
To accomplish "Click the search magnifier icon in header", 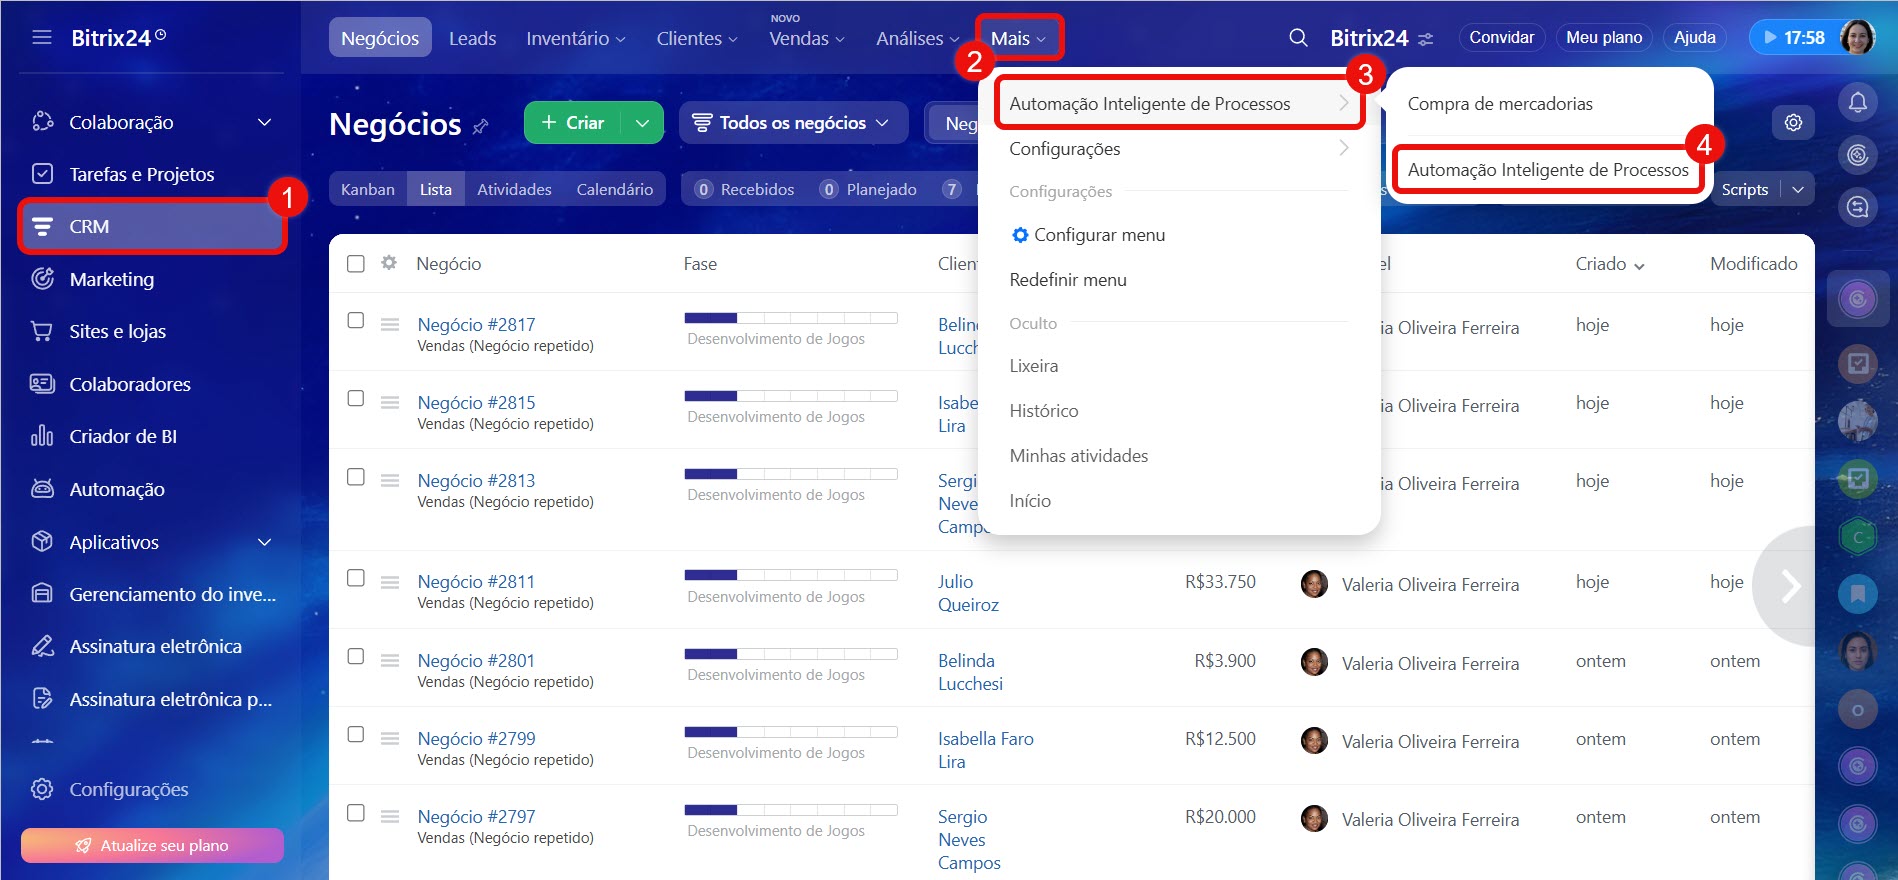I will click(x=1298, y=38).
